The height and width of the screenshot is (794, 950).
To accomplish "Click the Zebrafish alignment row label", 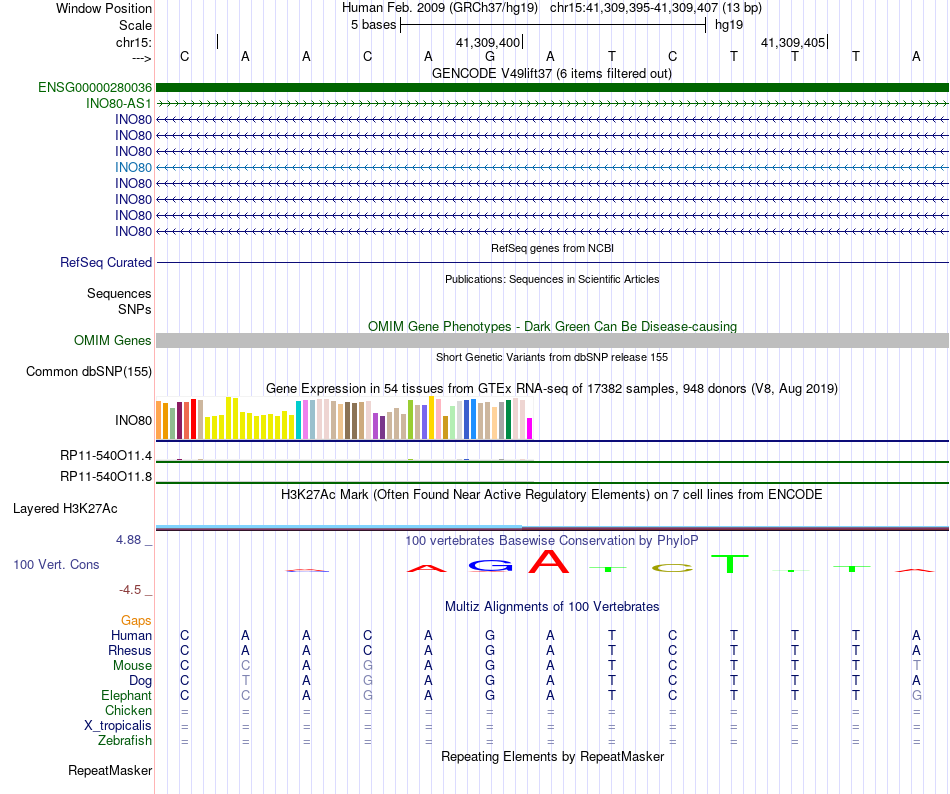I will pyautogui.click(x=125, y=741).
